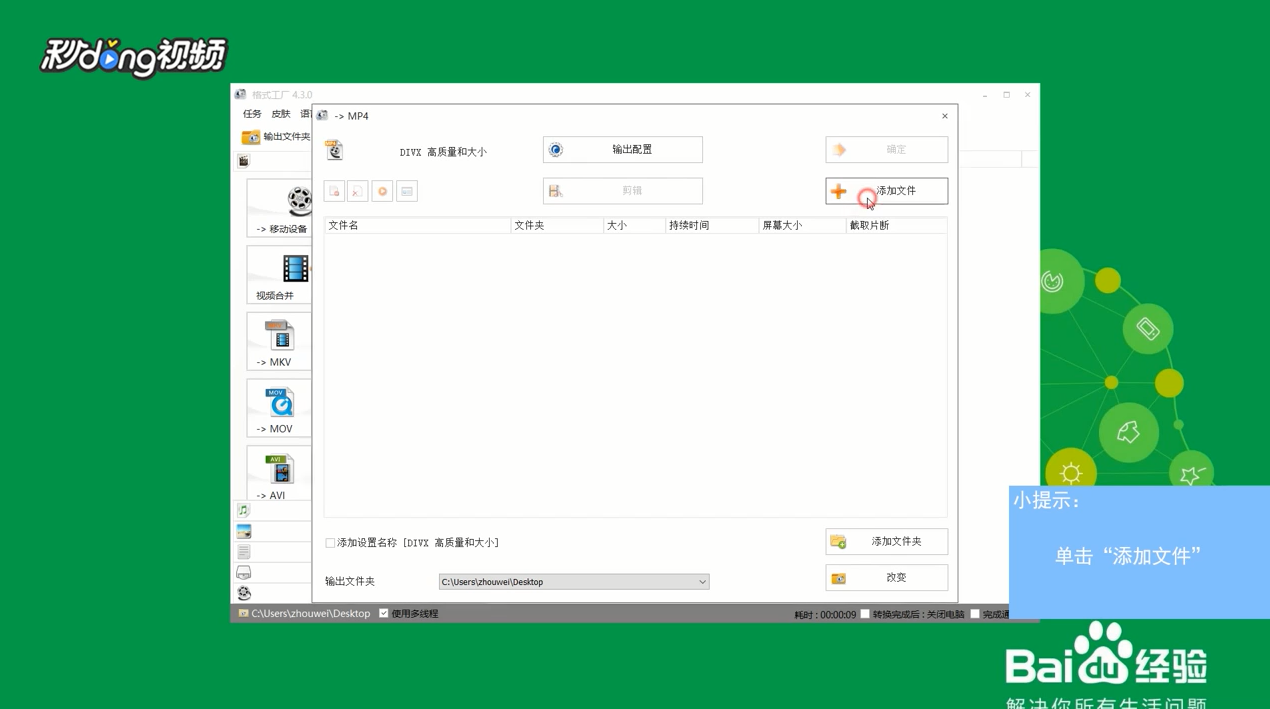Click the Video category clapperboard icon
This screenshot has height=709, width=1270.
coord(243,161)
